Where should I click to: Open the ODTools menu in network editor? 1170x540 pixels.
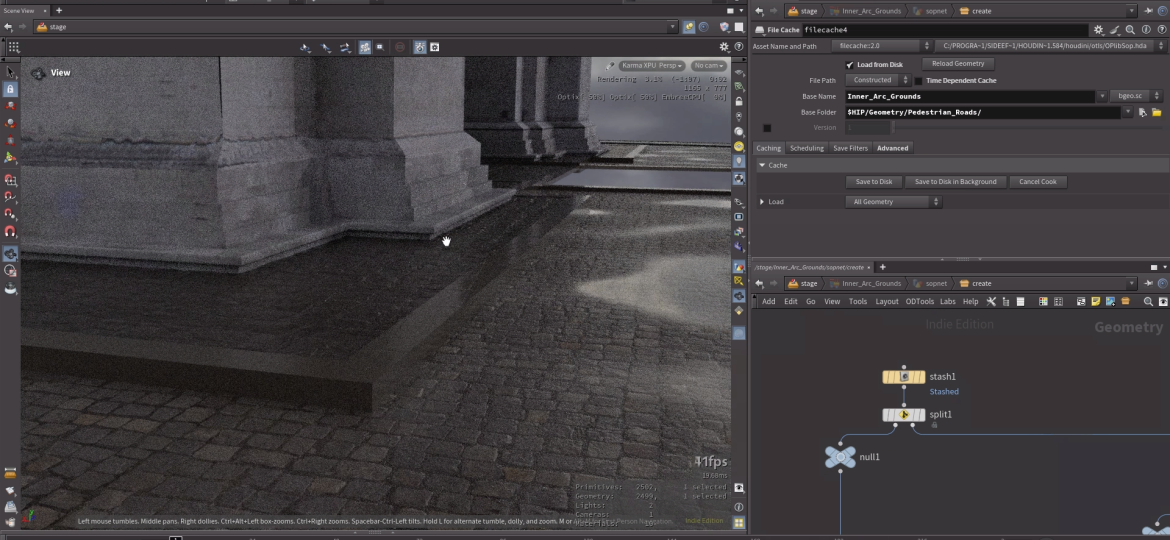point(919,301)
